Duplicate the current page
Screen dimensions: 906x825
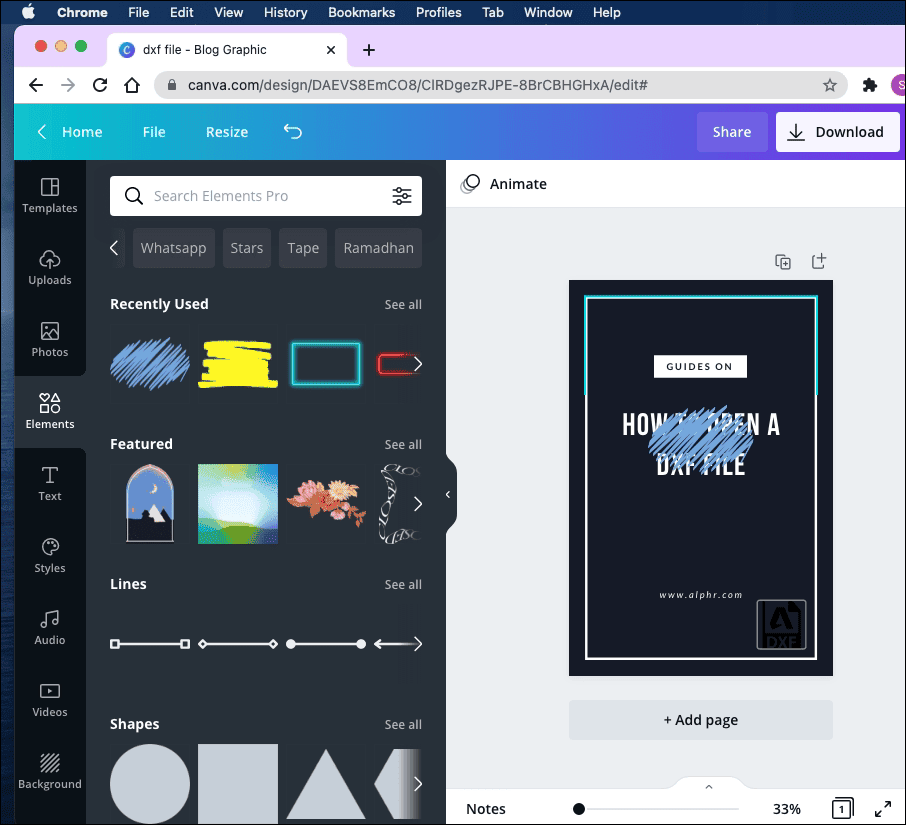tap(783, 261)
